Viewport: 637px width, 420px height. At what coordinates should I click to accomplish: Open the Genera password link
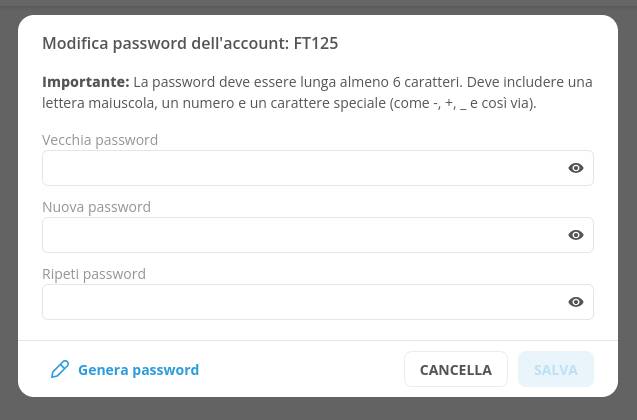pos(139,370)
